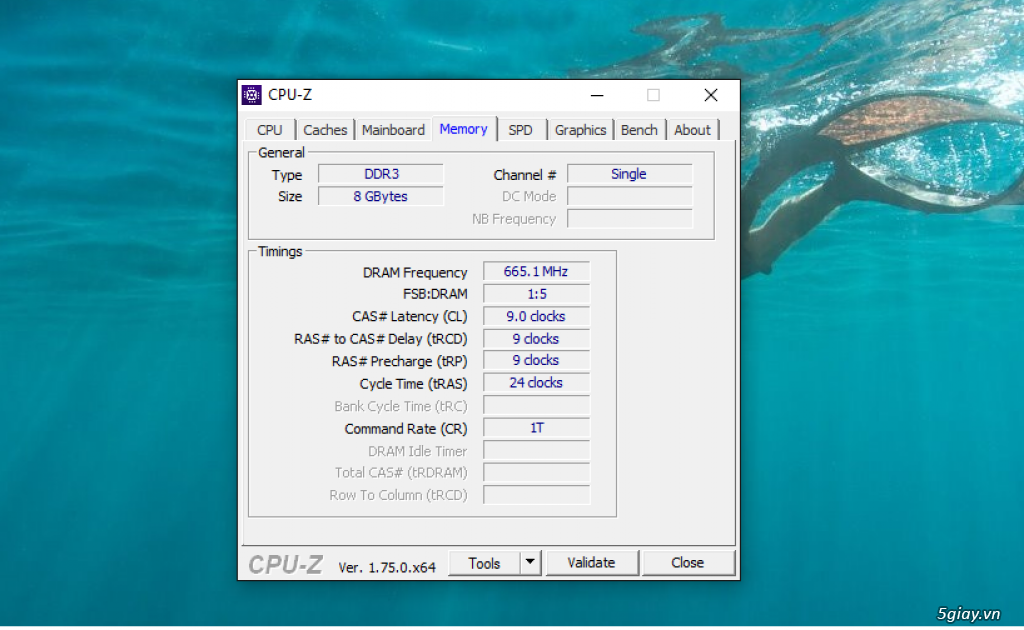Viewport: 1024px width, 630px height.
Task: Click the 1T Command Rate value
Action: [x=536, y=428]
